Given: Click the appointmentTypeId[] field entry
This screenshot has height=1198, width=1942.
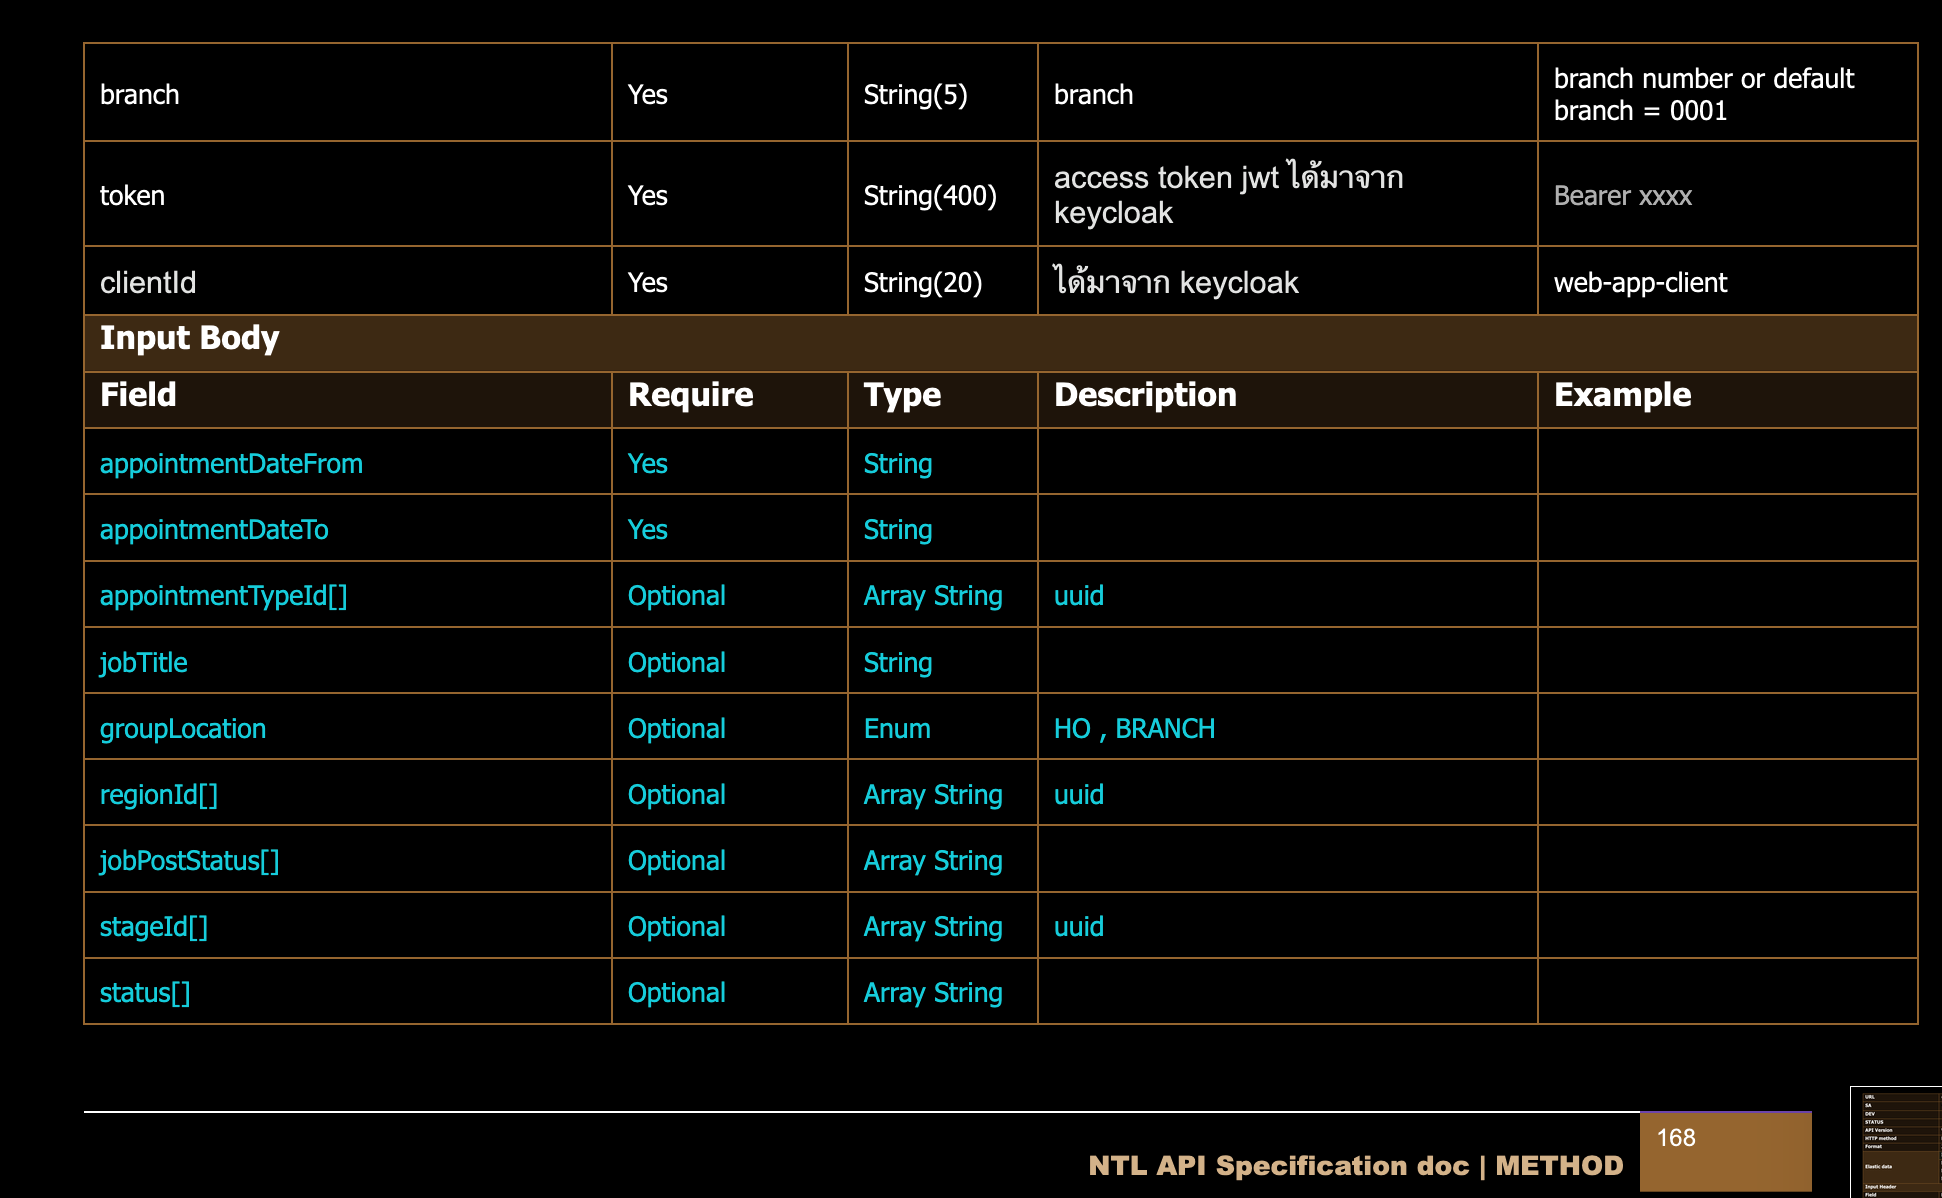Looking at the screenshot, I should point(223,596).
